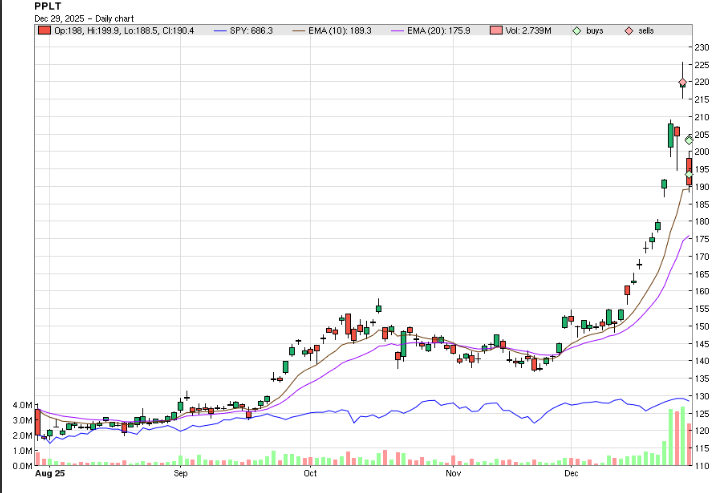The image size is (723, 493).
Task: Click the "buys" legend label
Action: coord(595,31)
